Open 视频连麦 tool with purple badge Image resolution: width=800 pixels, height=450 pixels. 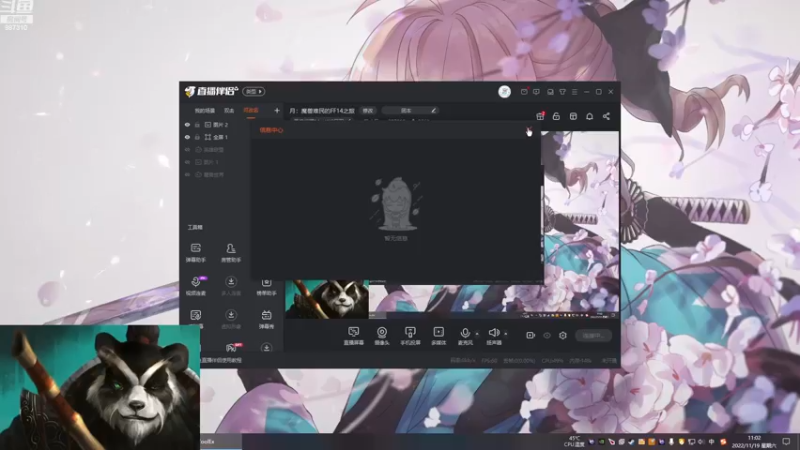(196, 286)
